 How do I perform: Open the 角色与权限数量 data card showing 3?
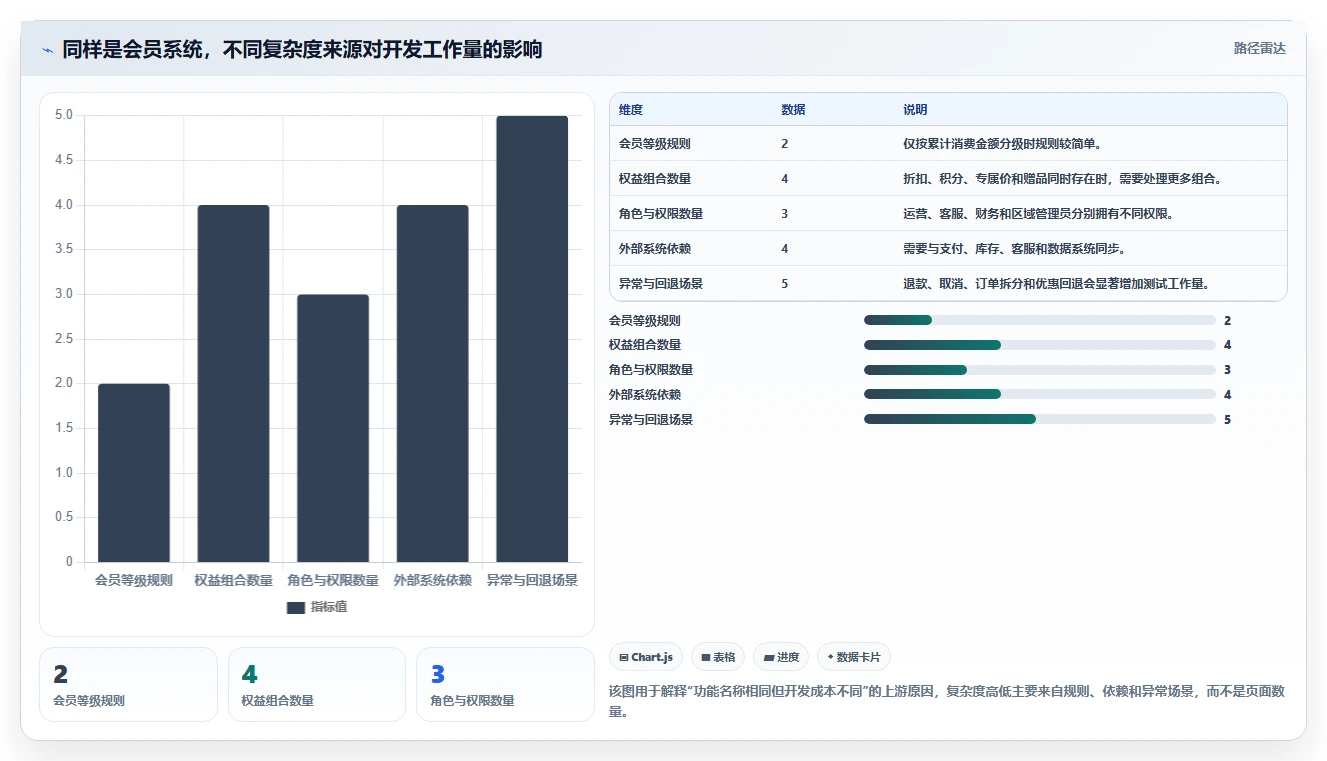click(505, 684)
